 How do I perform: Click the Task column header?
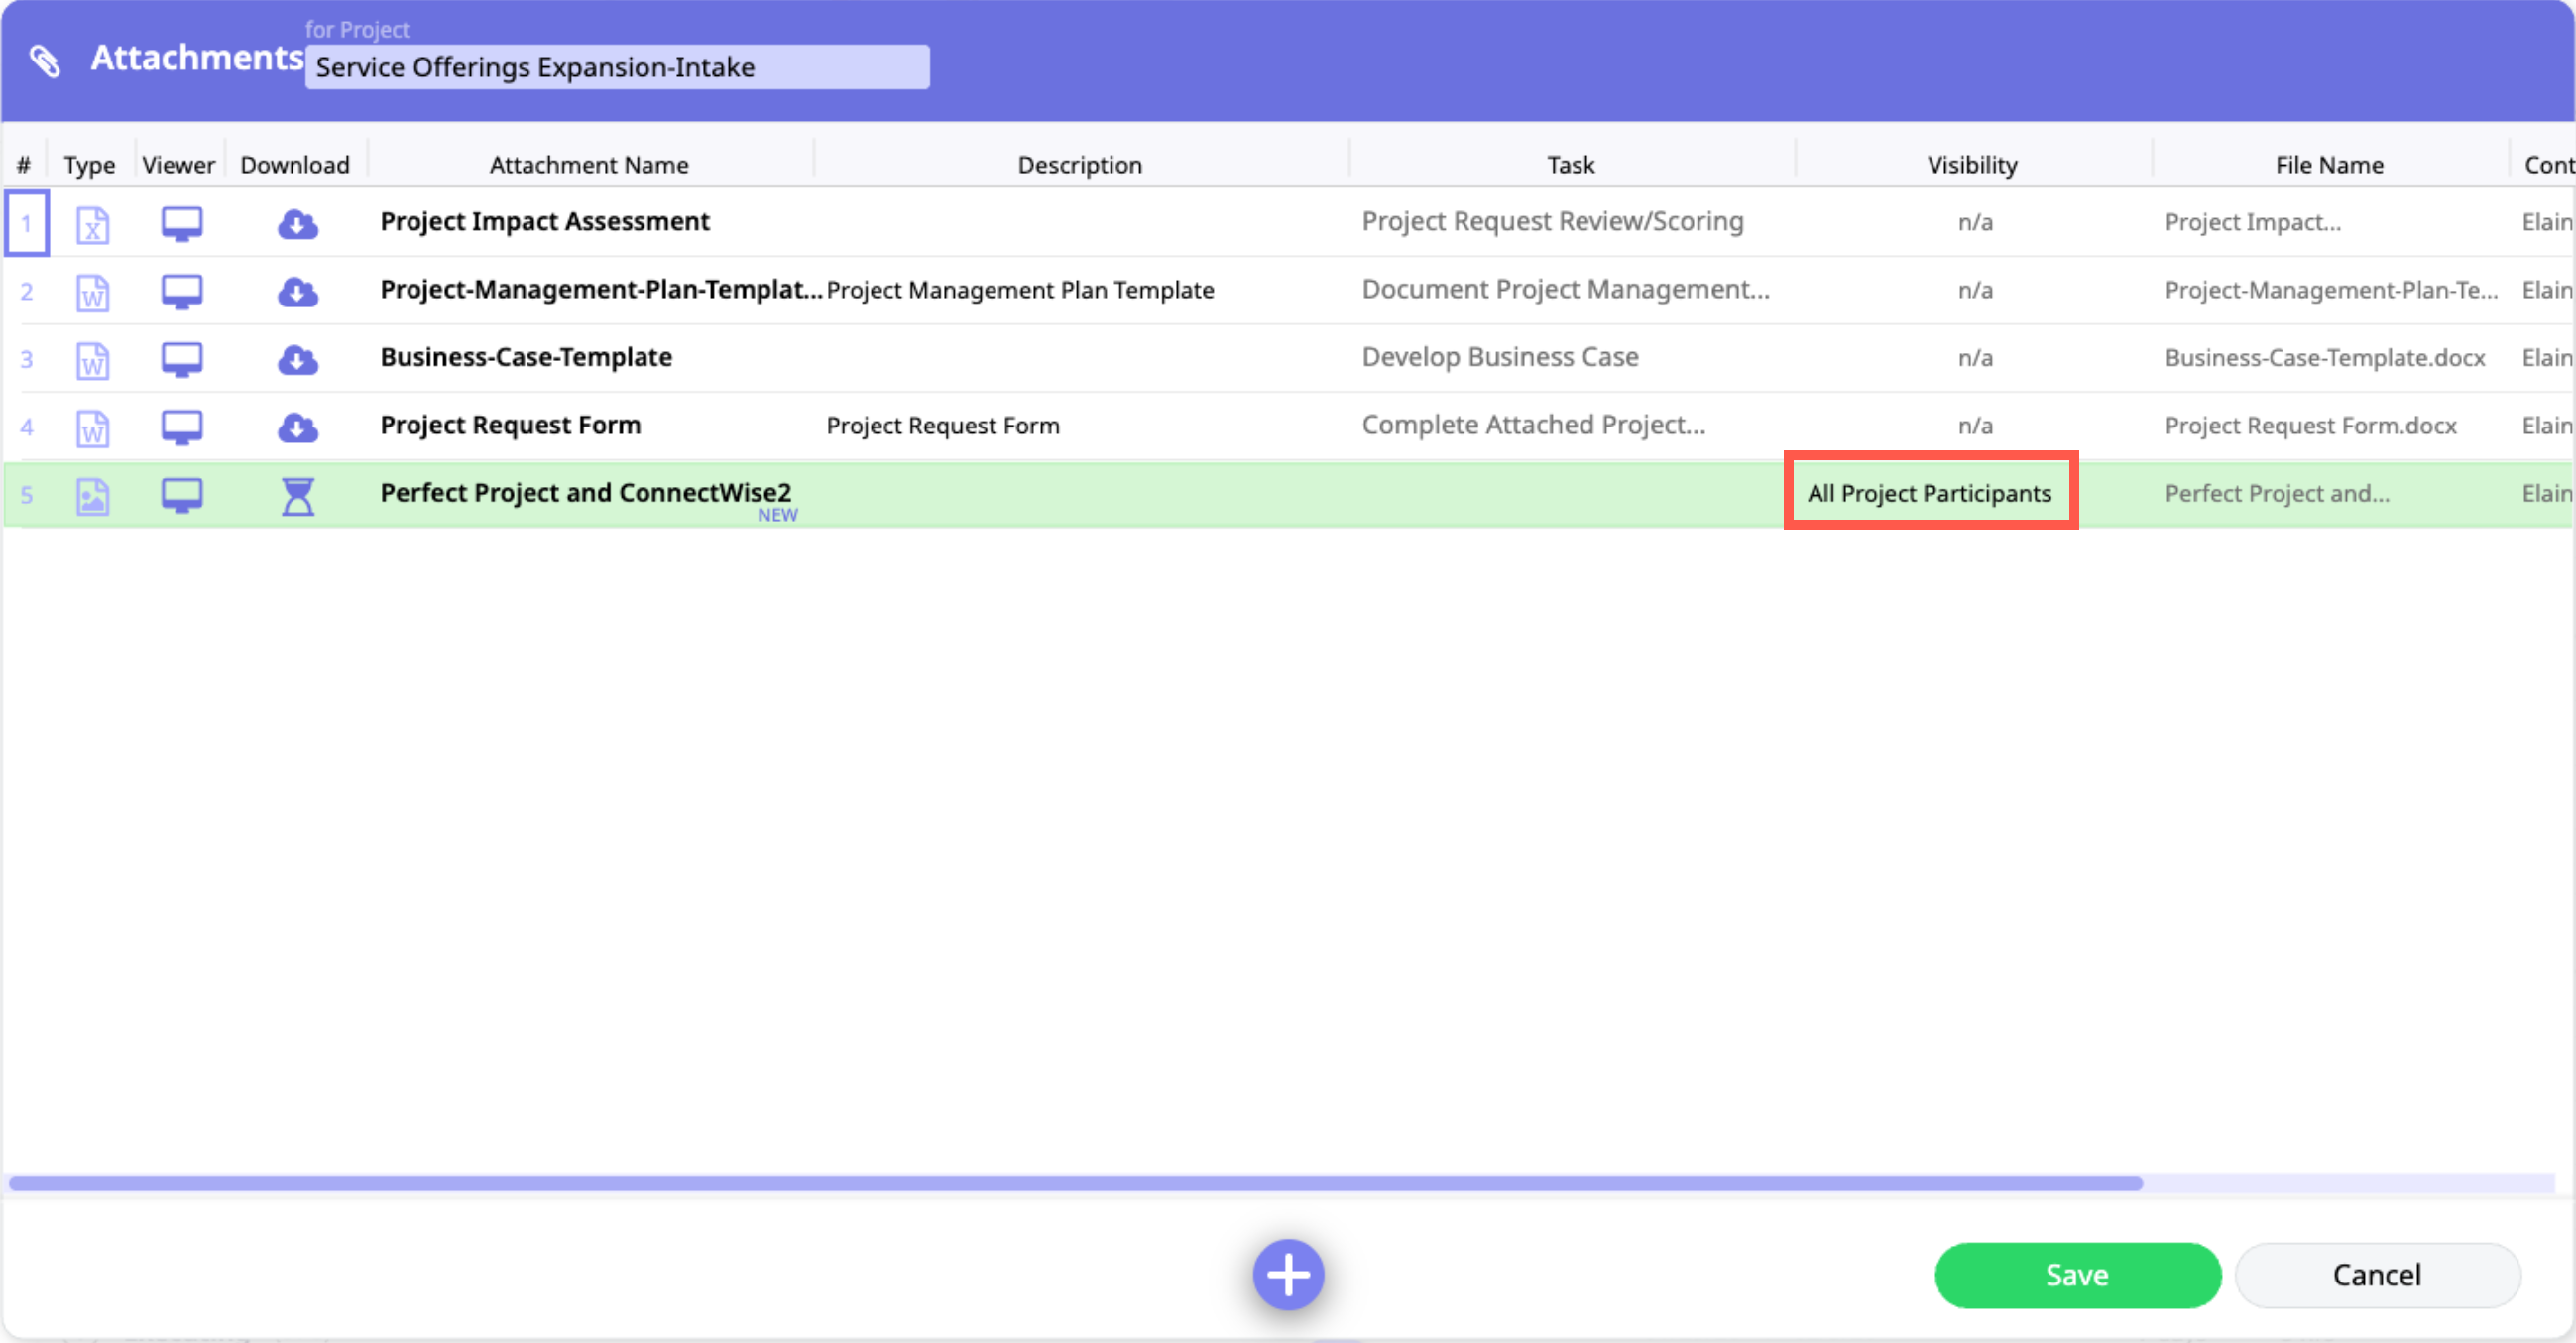pyautogui.click(x=1570, y=164)
